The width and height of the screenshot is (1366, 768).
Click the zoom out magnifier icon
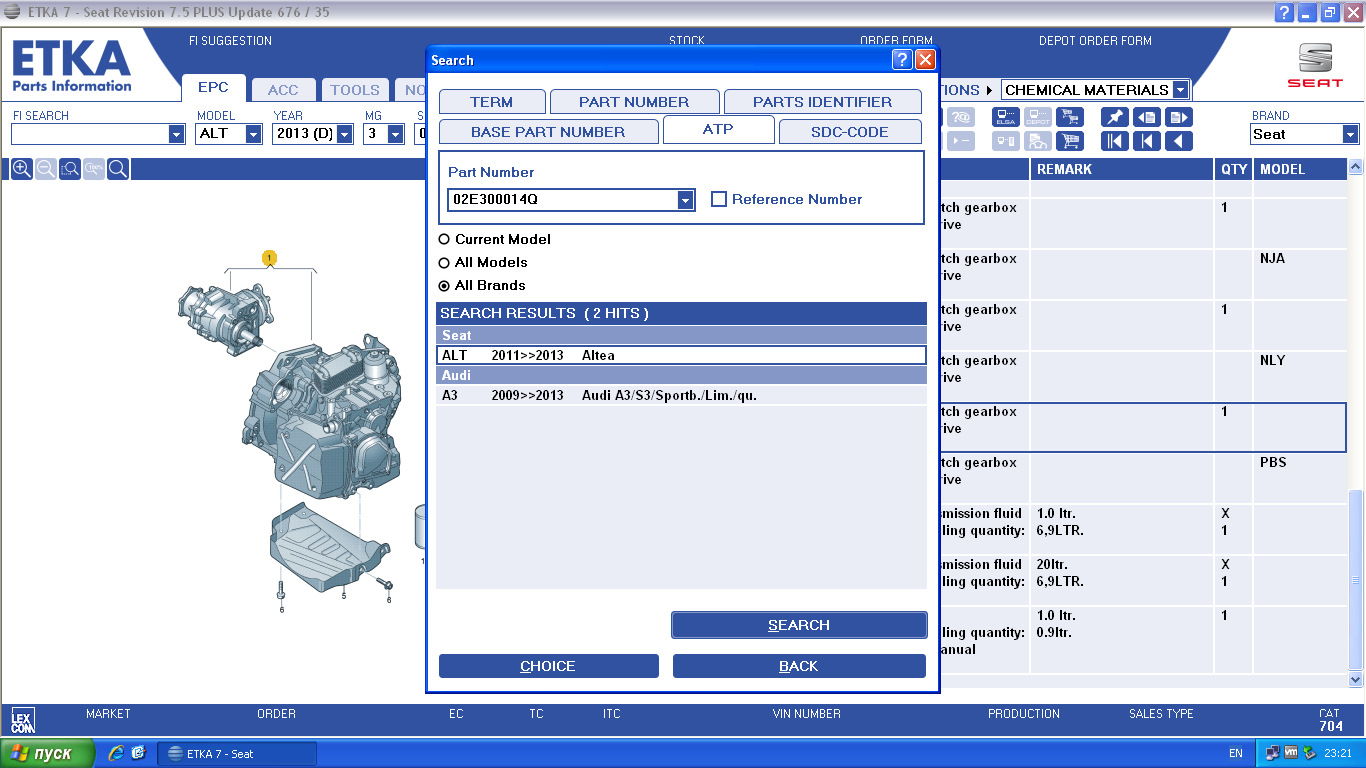coord(46,169)
